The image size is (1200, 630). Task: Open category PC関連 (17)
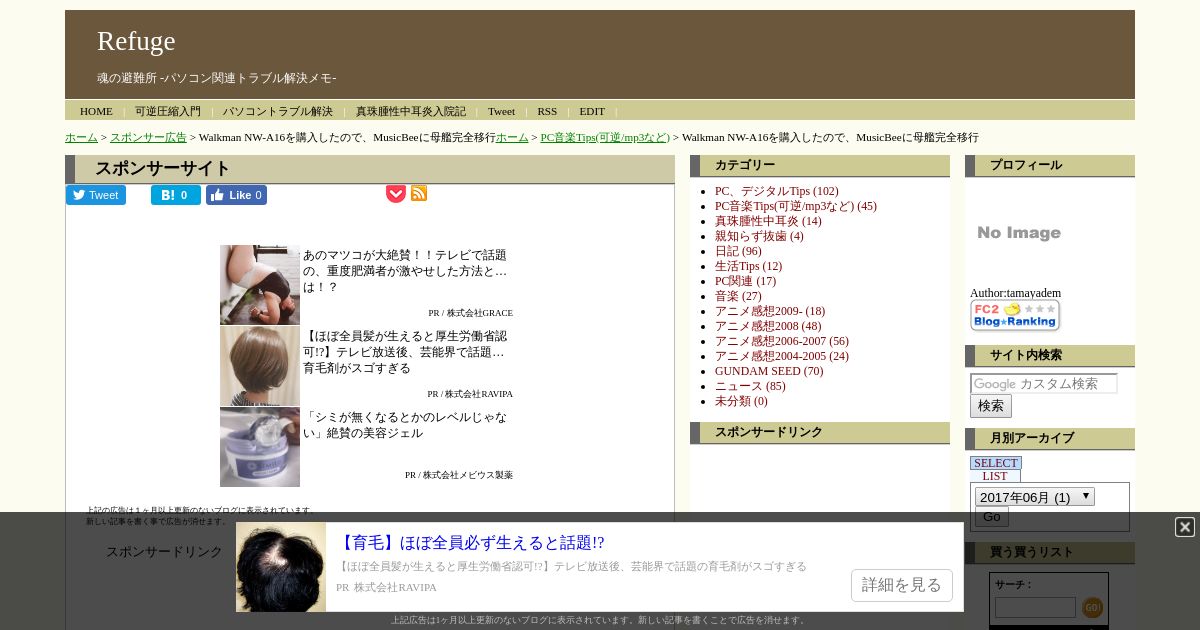point(745,281)
